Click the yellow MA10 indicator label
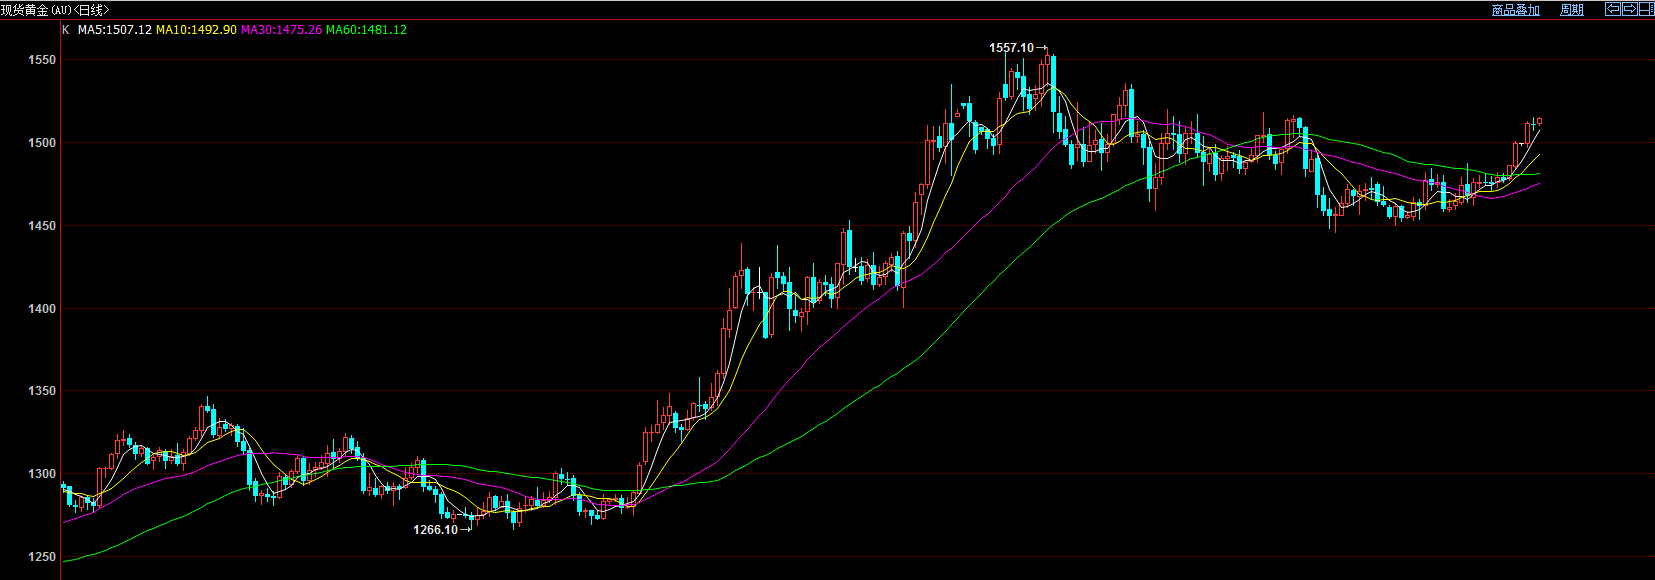 tap(196, 30)
